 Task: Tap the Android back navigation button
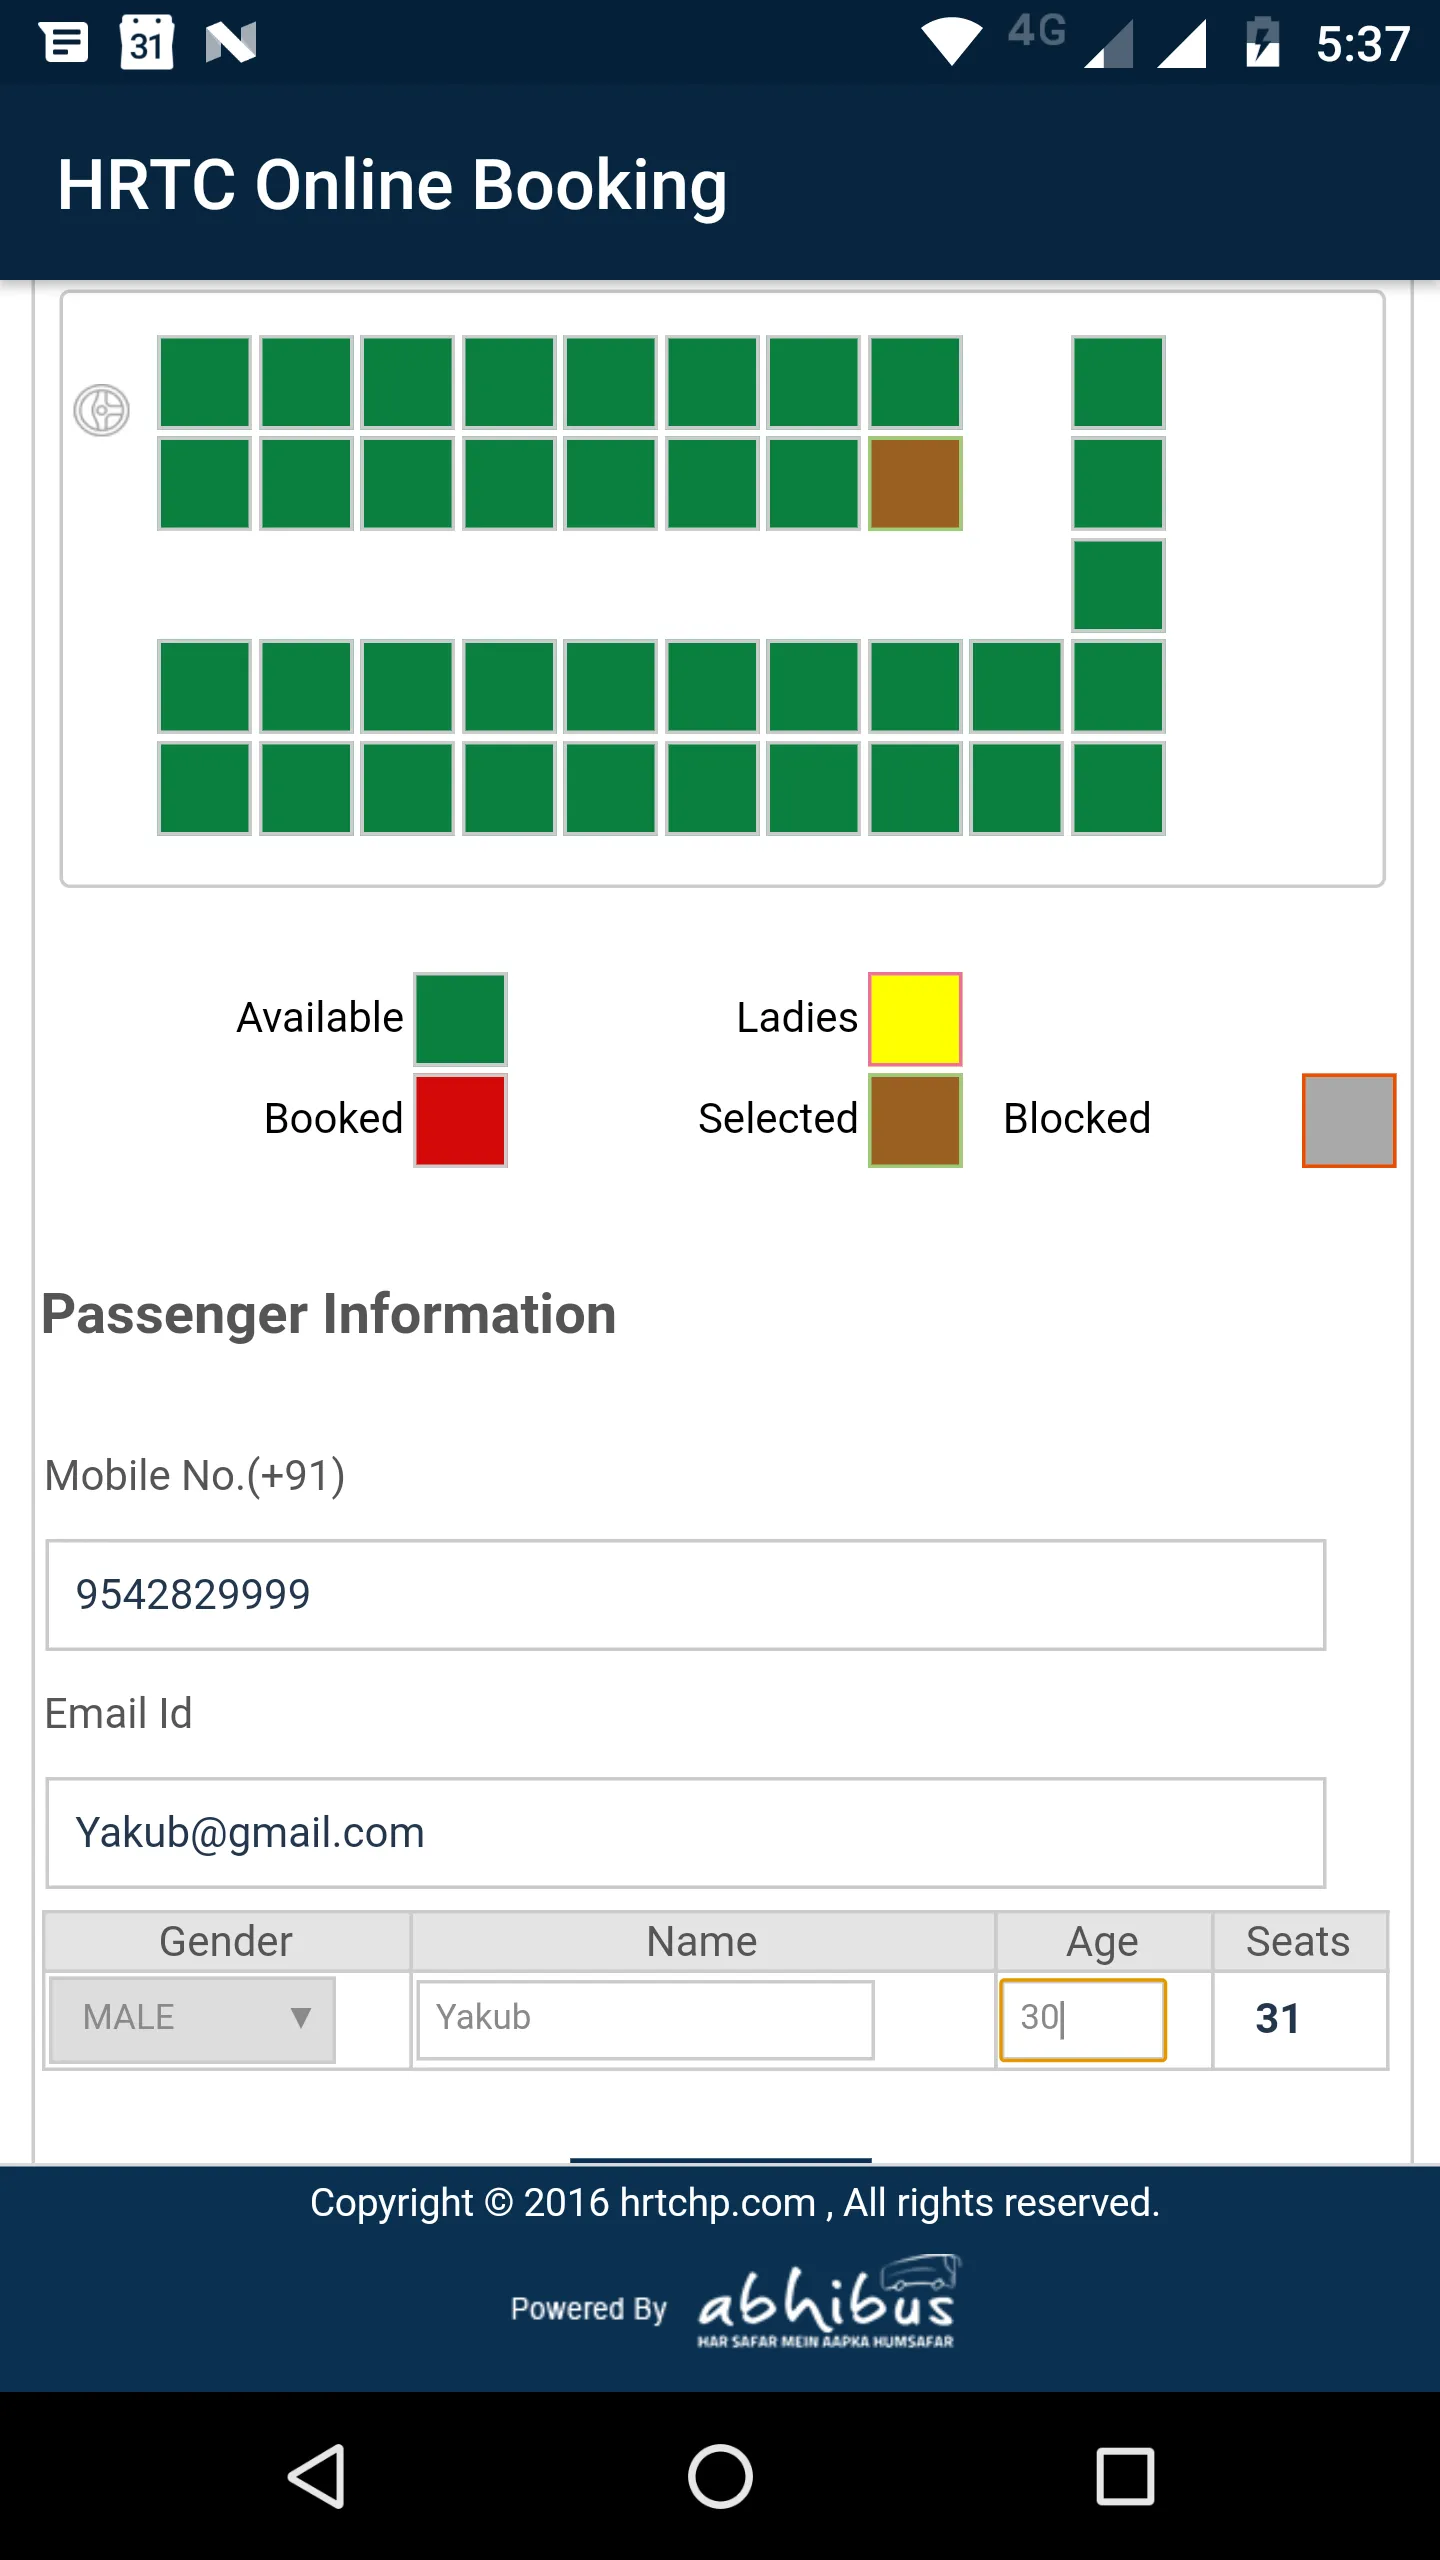point(317,2476)
